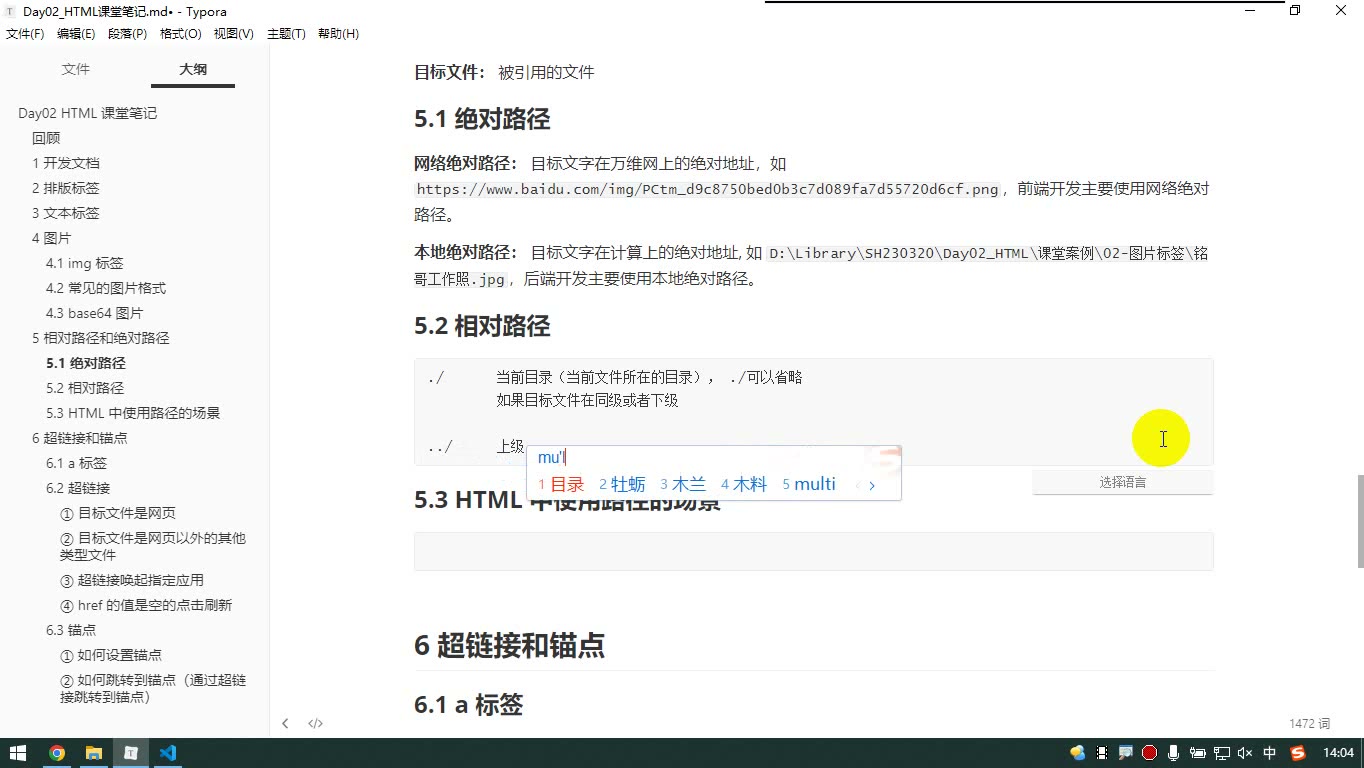This screenshot has width=1364, height=768.
Task: Open the 编辑(E) menu
Action: (x=76, y=34)
